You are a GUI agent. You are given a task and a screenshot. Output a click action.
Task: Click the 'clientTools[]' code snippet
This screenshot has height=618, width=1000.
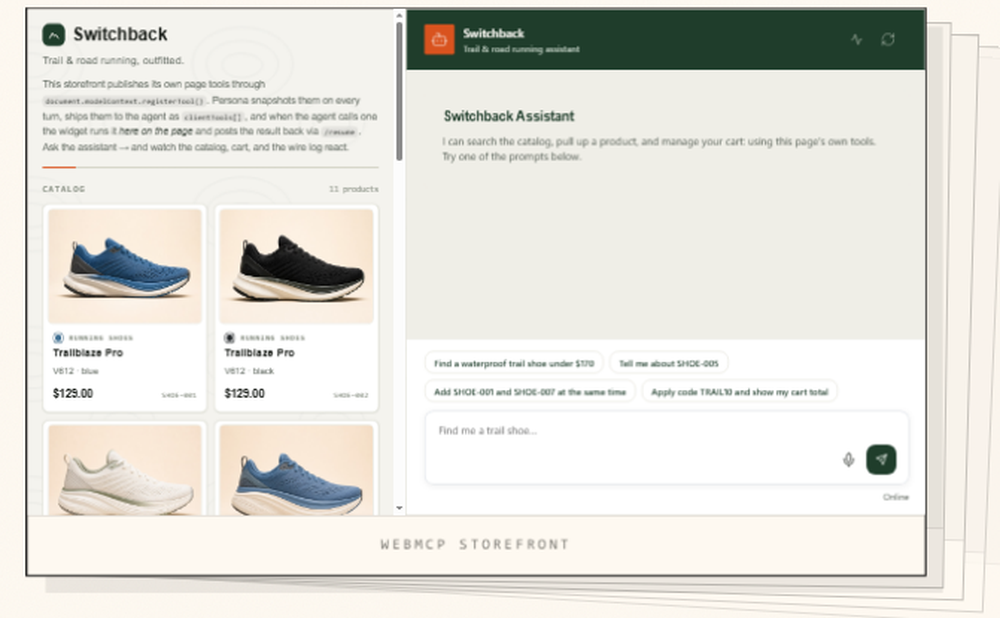pyautogui.click(x=213, y=117)
